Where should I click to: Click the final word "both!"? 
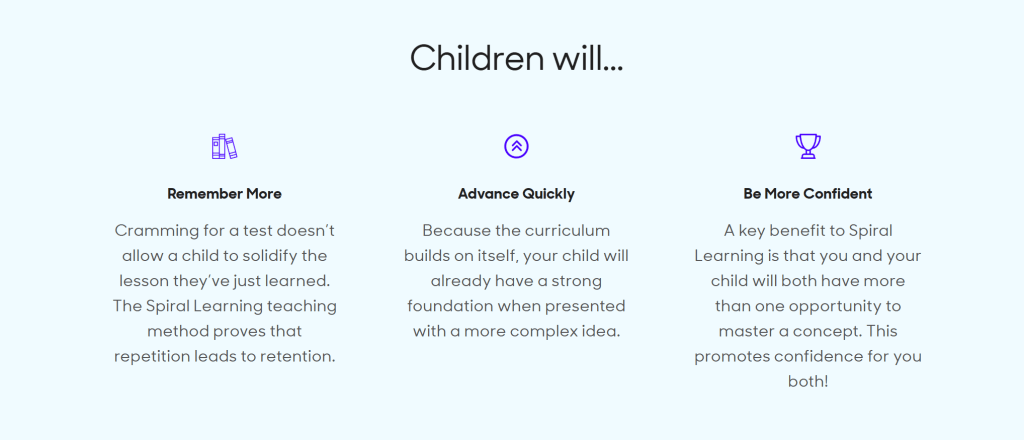point(808,381)
